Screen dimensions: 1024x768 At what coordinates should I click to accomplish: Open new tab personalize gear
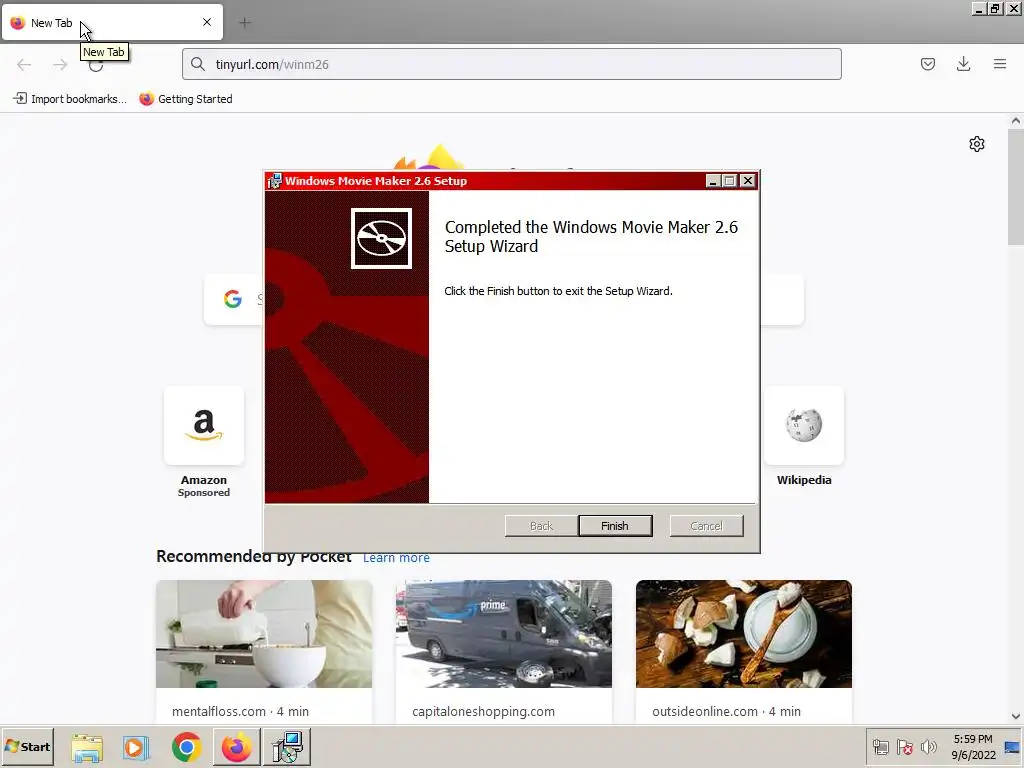tap(977, 144)
